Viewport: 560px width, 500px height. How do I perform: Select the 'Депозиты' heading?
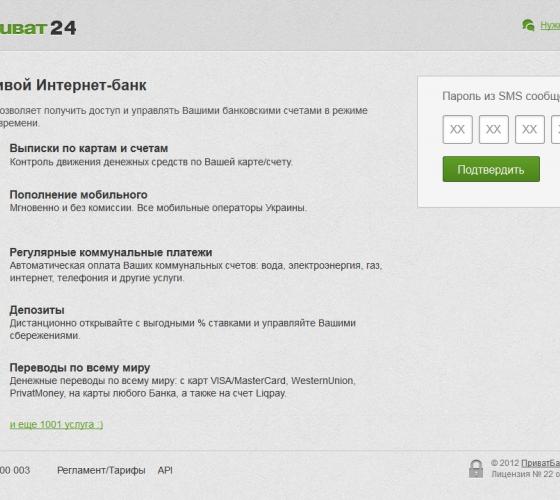[37, 310]
